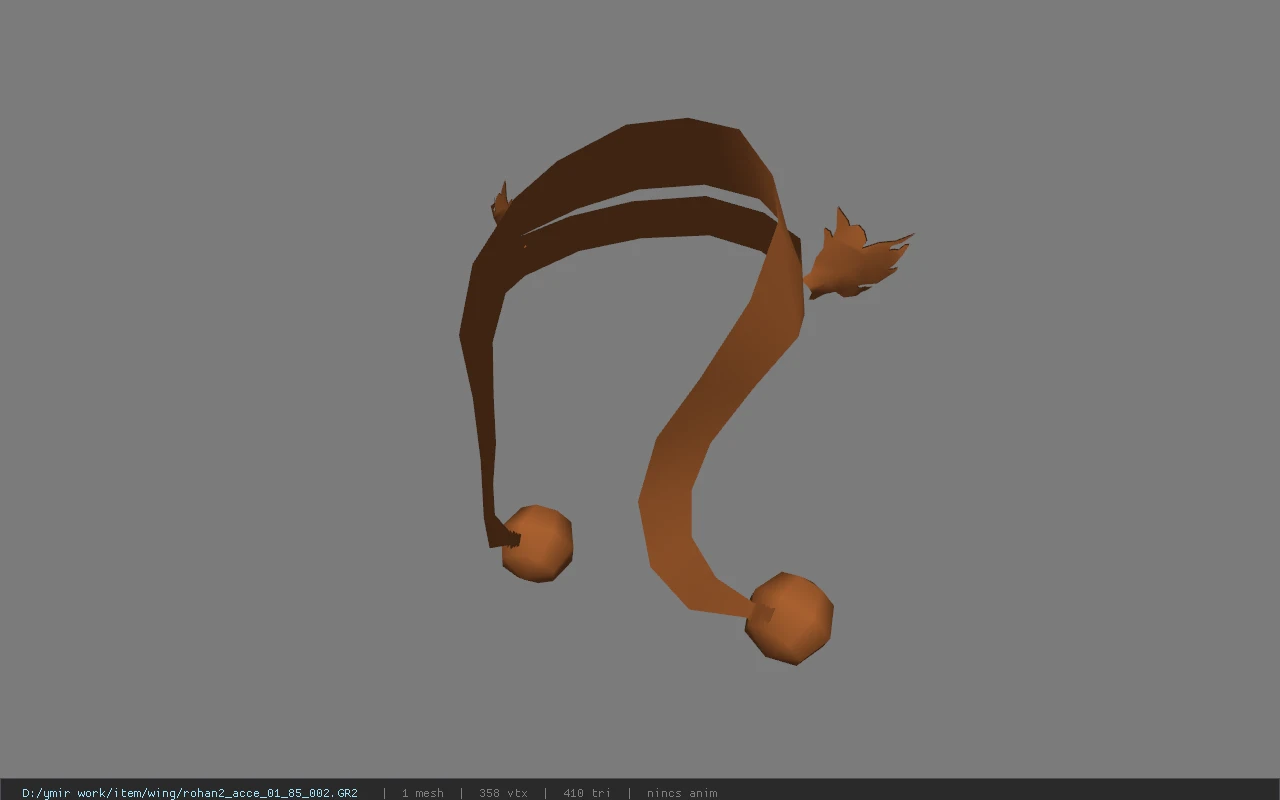The image size is (1280, 800).
Task: Select the left orange ball on the model
Action: pyautogui.click(x=537, y=544)
